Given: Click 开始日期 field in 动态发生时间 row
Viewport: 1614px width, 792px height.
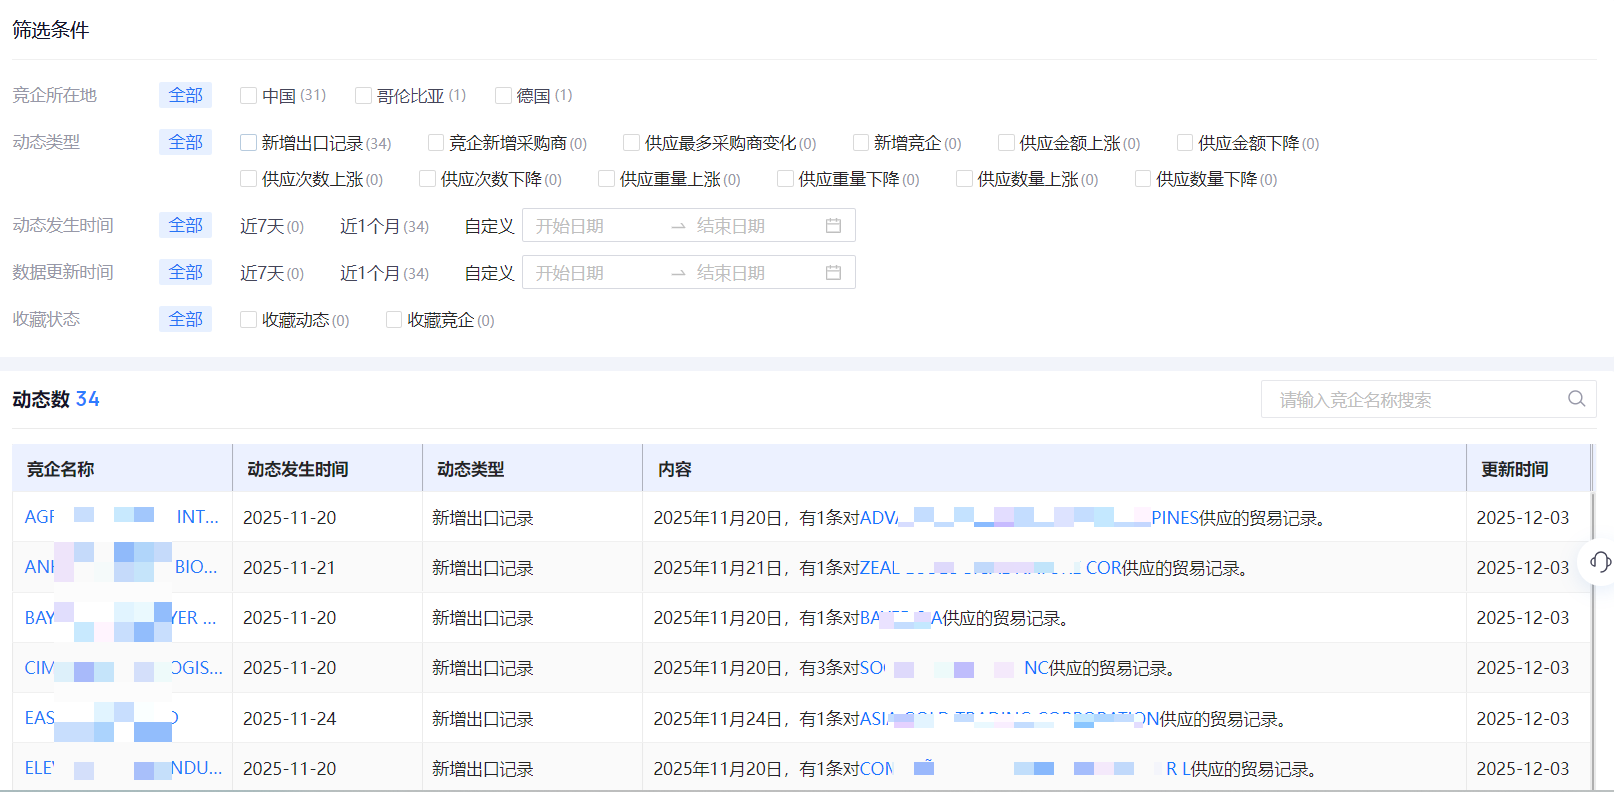Looking at the screenshot, I should 590,226.
